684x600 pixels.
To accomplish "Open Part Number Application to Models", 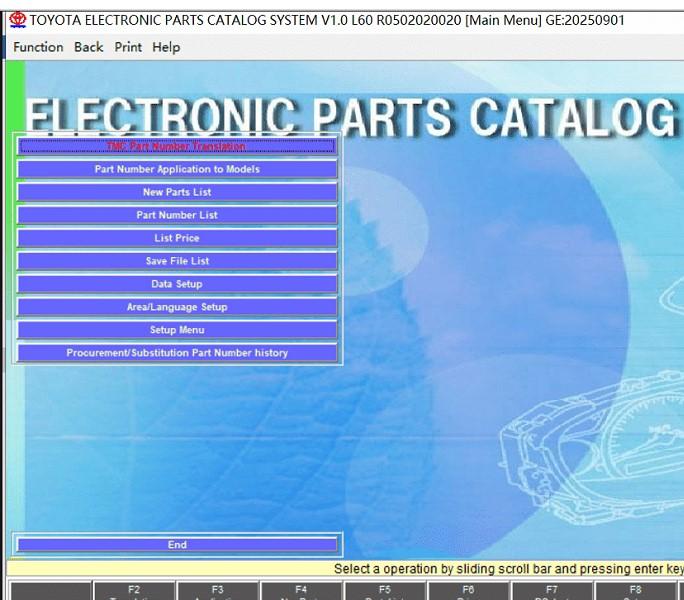I will point(177,169).
